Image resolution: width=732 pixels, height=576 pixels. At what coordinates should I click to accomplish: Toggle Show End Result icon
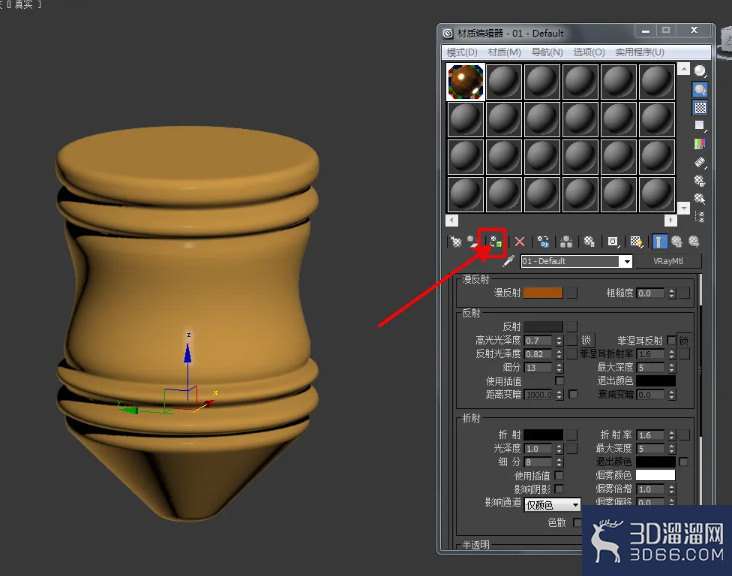(659, 241)
